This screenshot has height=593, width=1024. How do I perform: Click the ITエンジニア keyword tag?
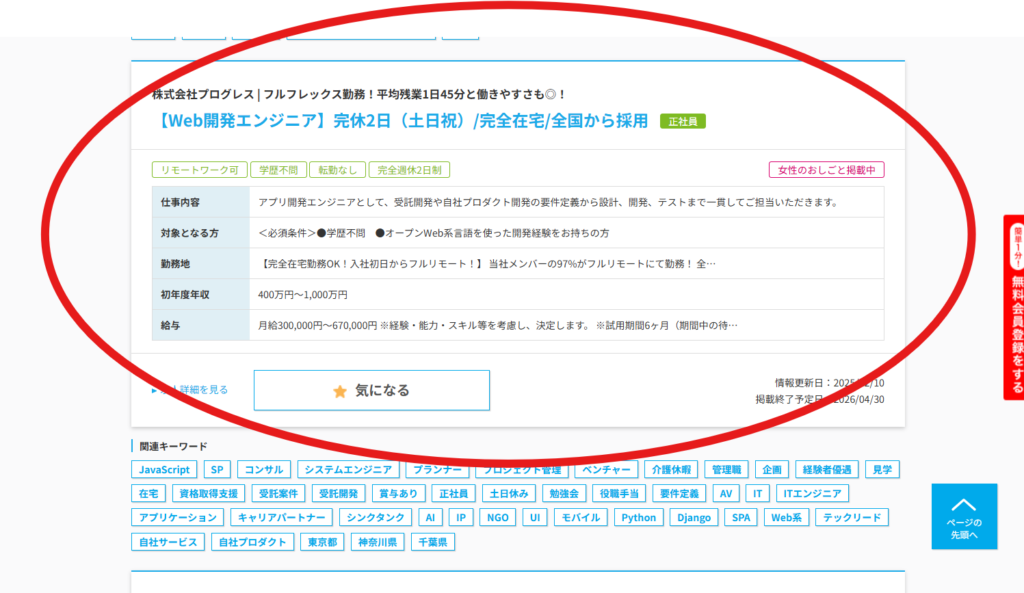[813, 494]
